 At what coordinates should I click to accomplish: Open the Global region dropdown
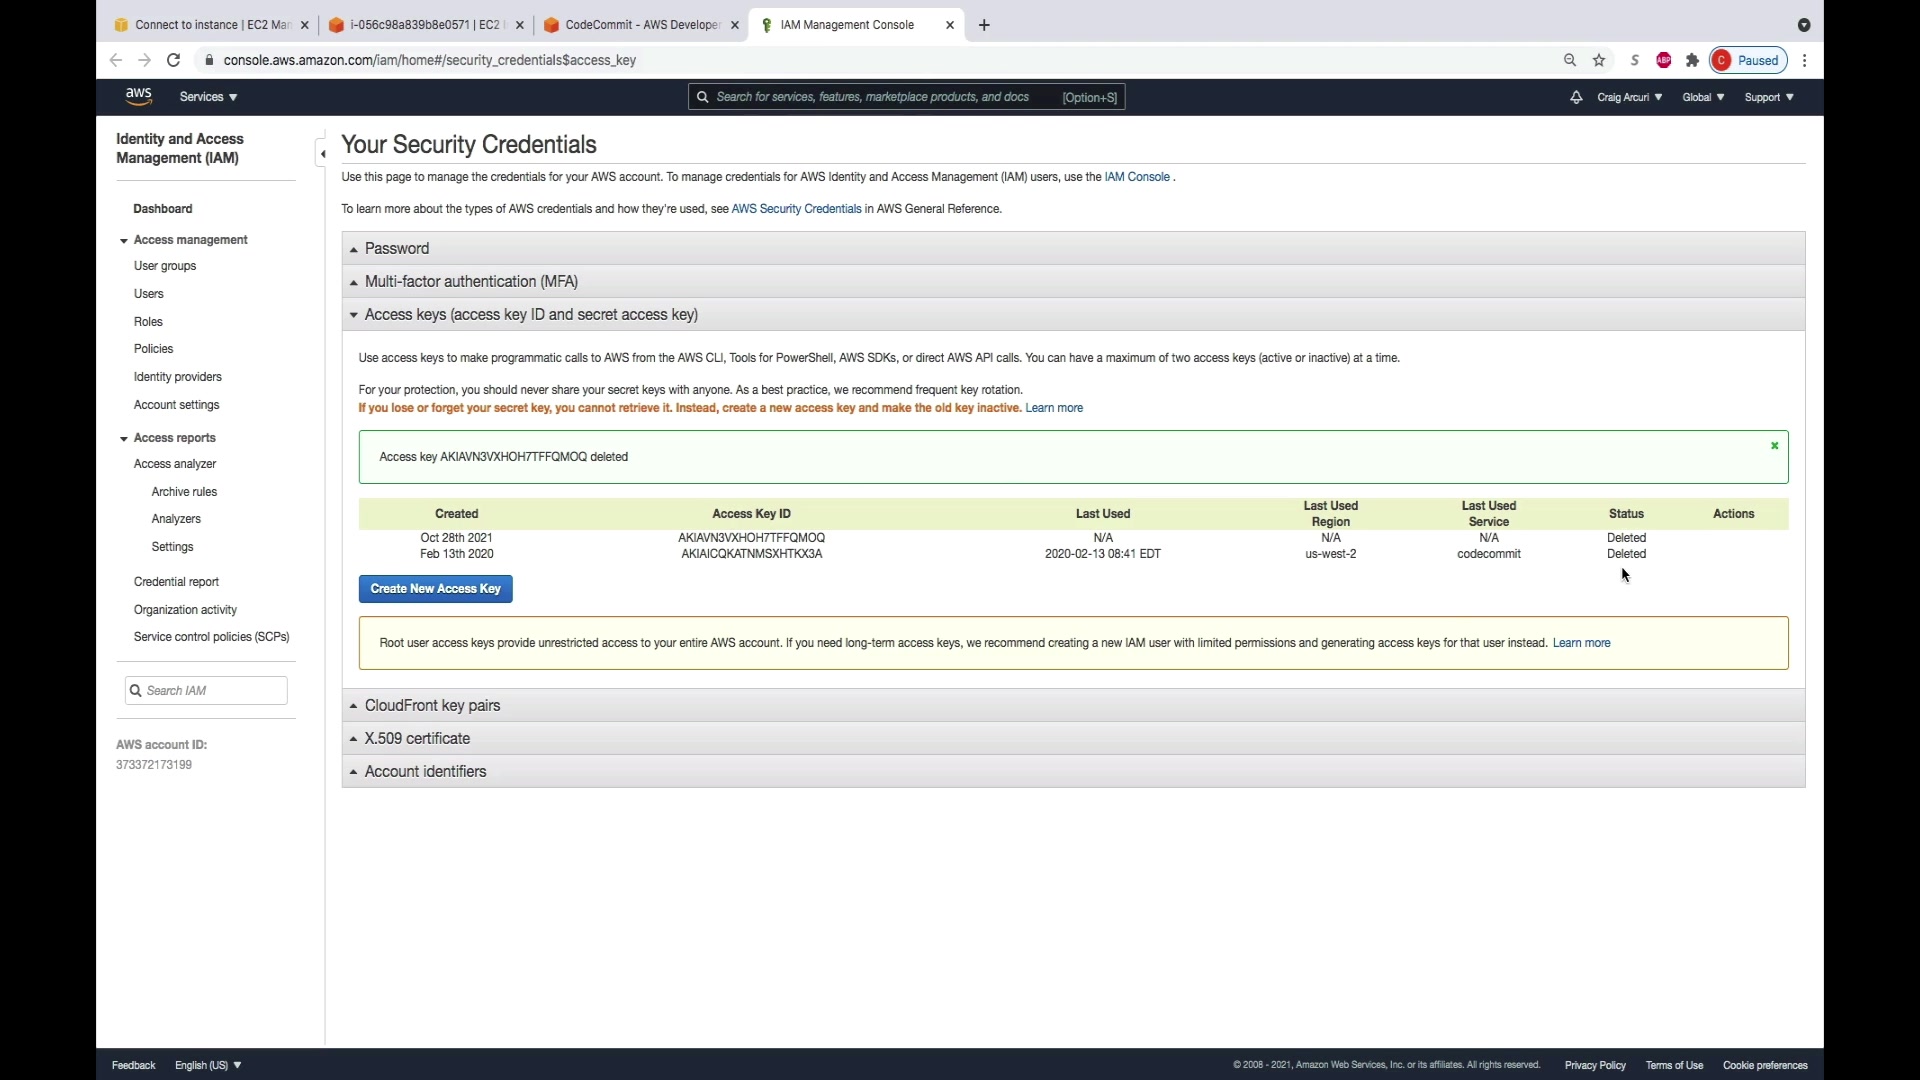click(x=1703, y=97)
